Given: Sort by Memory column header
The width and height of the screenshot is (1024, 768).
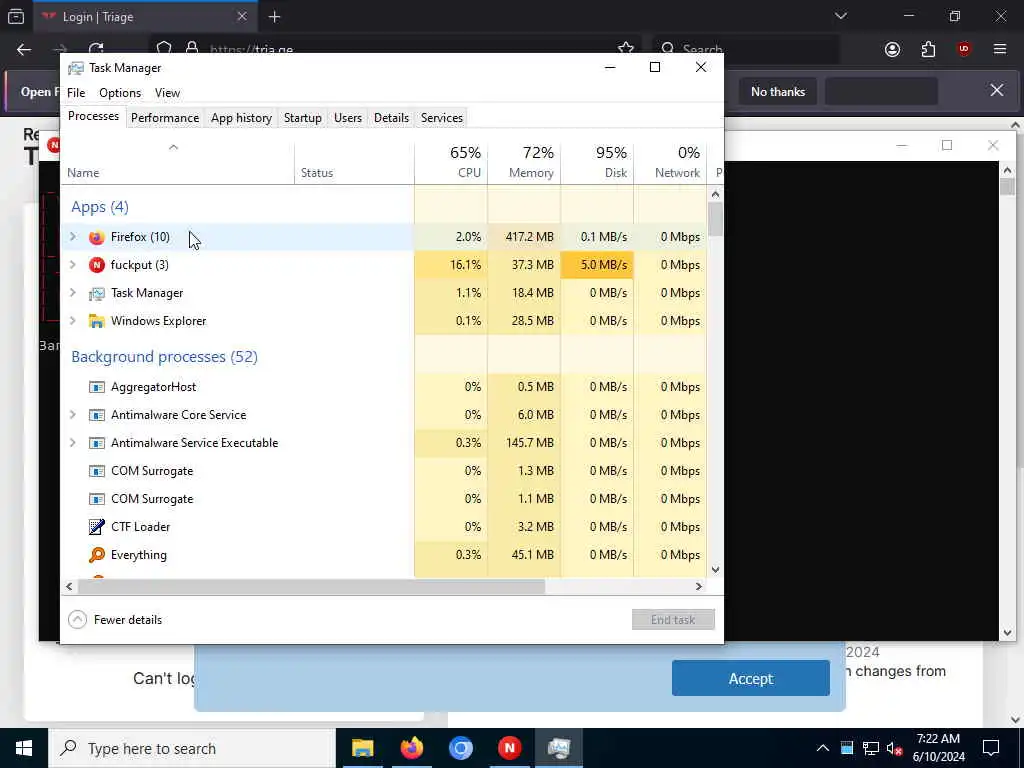Looking at the screenshot, I should pos(524,162).
